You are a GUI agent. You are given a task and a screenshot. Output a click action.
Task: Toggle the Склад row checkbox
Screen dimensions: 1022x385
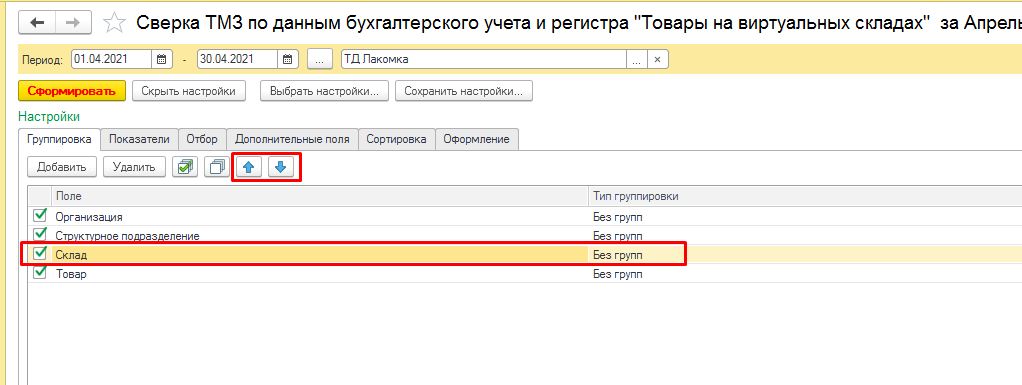40,252
